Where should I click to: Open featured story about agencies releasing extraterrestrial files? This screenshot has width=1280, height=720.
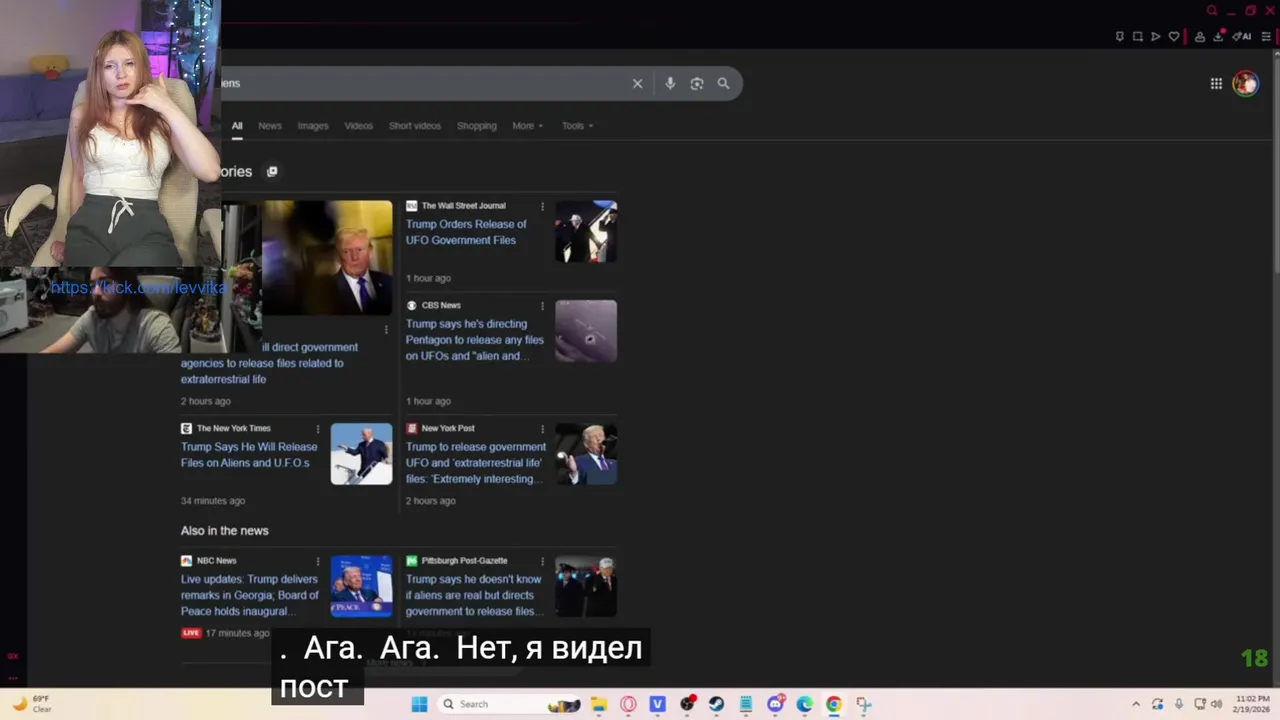(270, 363)
